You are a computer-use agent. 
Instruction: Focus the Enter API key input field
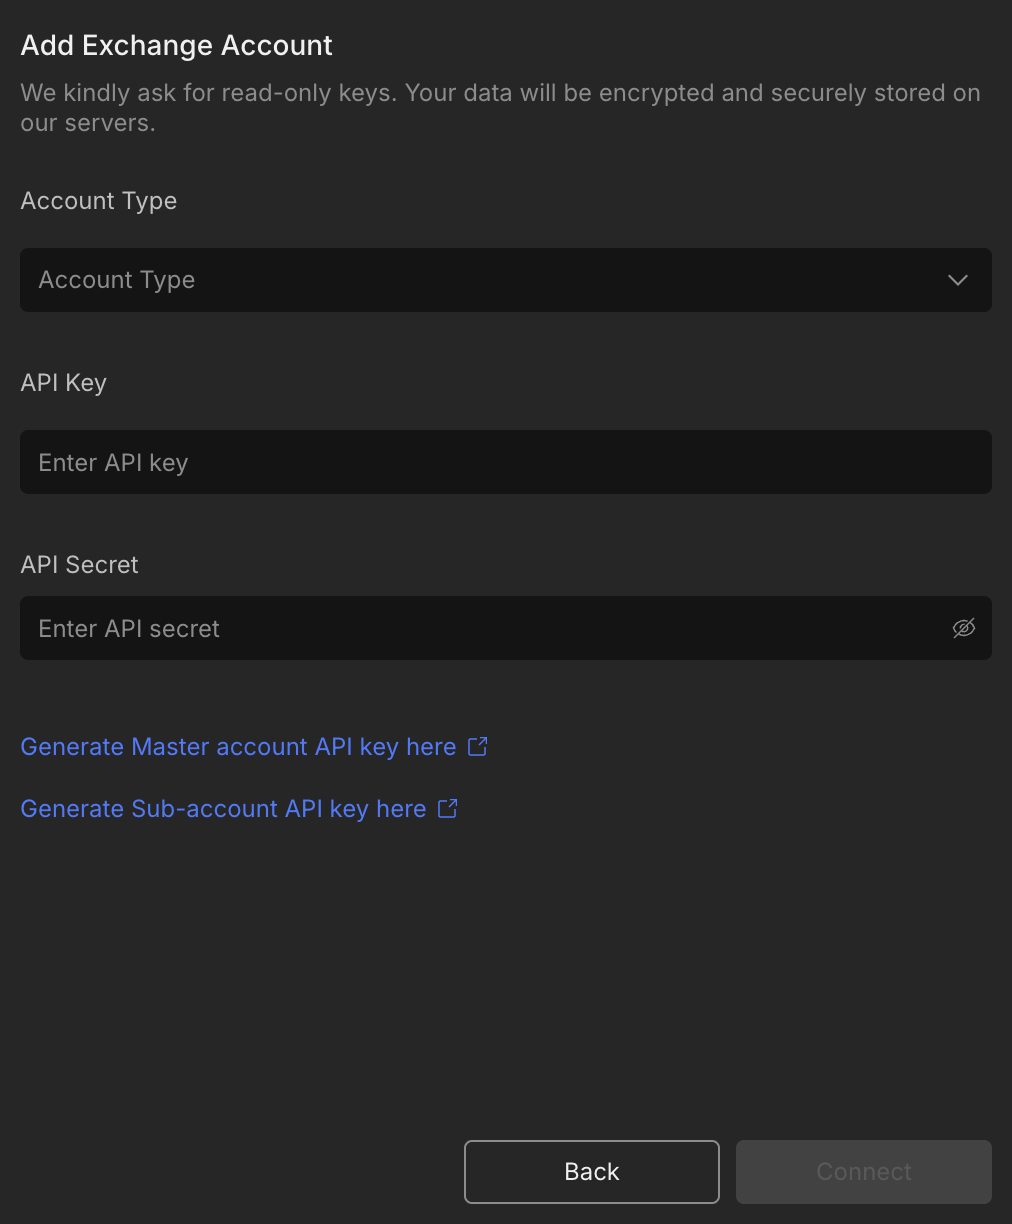505,462
